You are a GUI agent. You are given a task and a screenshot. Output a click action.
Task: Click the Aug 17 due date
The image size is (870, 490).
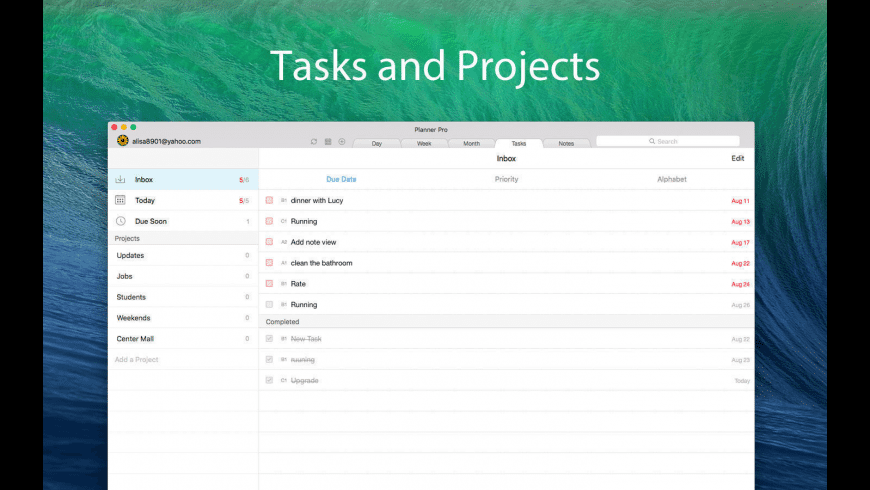tap(740, 243)
